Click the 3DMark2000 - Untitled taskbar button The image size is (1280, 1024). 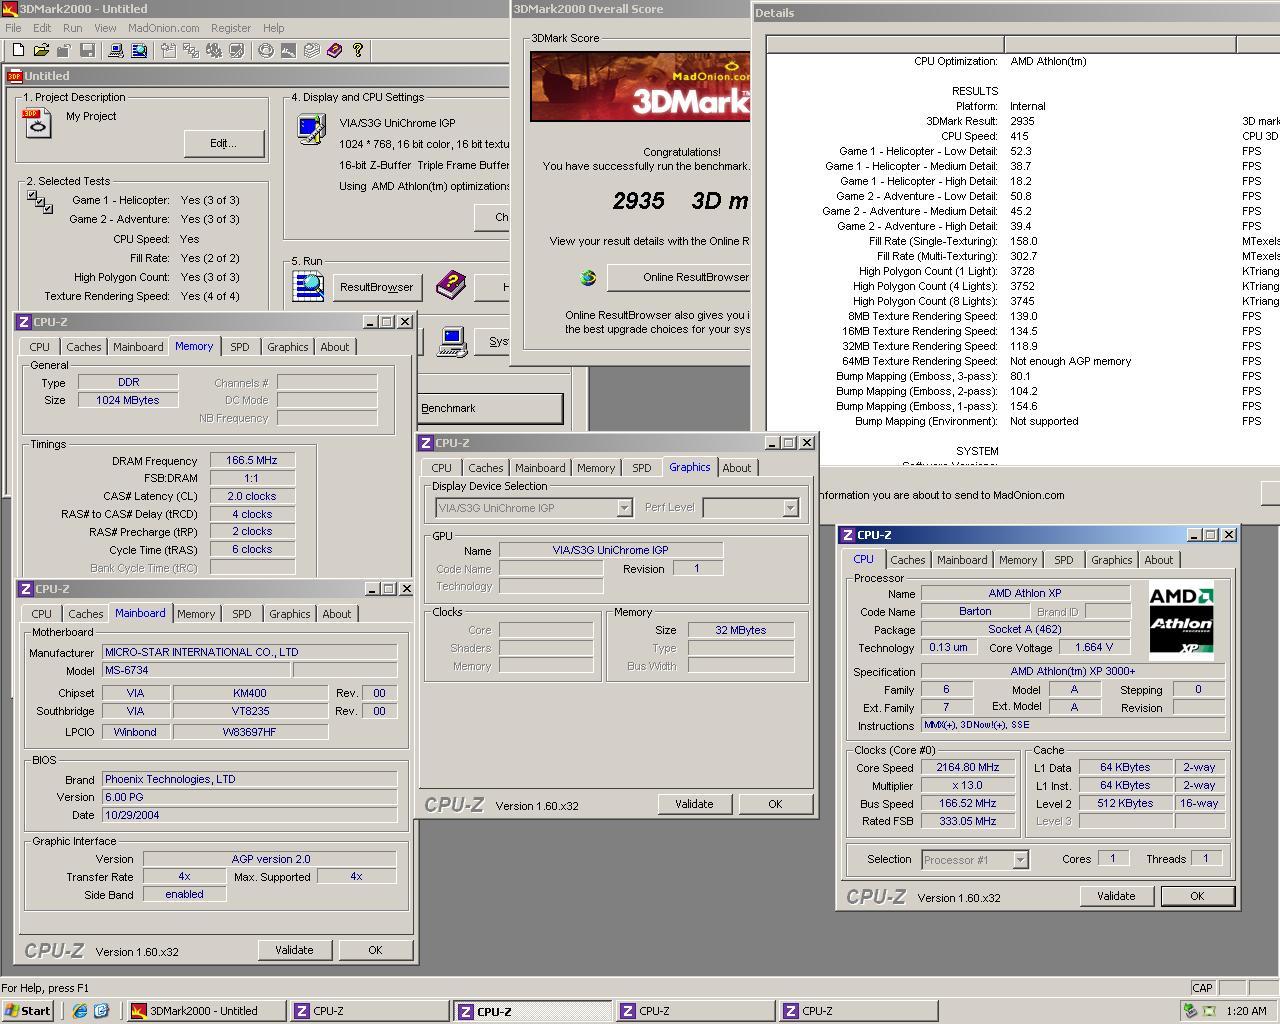click(x=206, y=1011)
